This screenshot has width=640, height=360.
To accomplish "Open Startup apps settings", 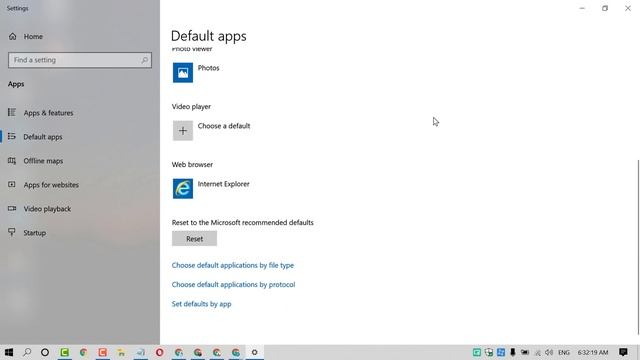I will (34, 233).
